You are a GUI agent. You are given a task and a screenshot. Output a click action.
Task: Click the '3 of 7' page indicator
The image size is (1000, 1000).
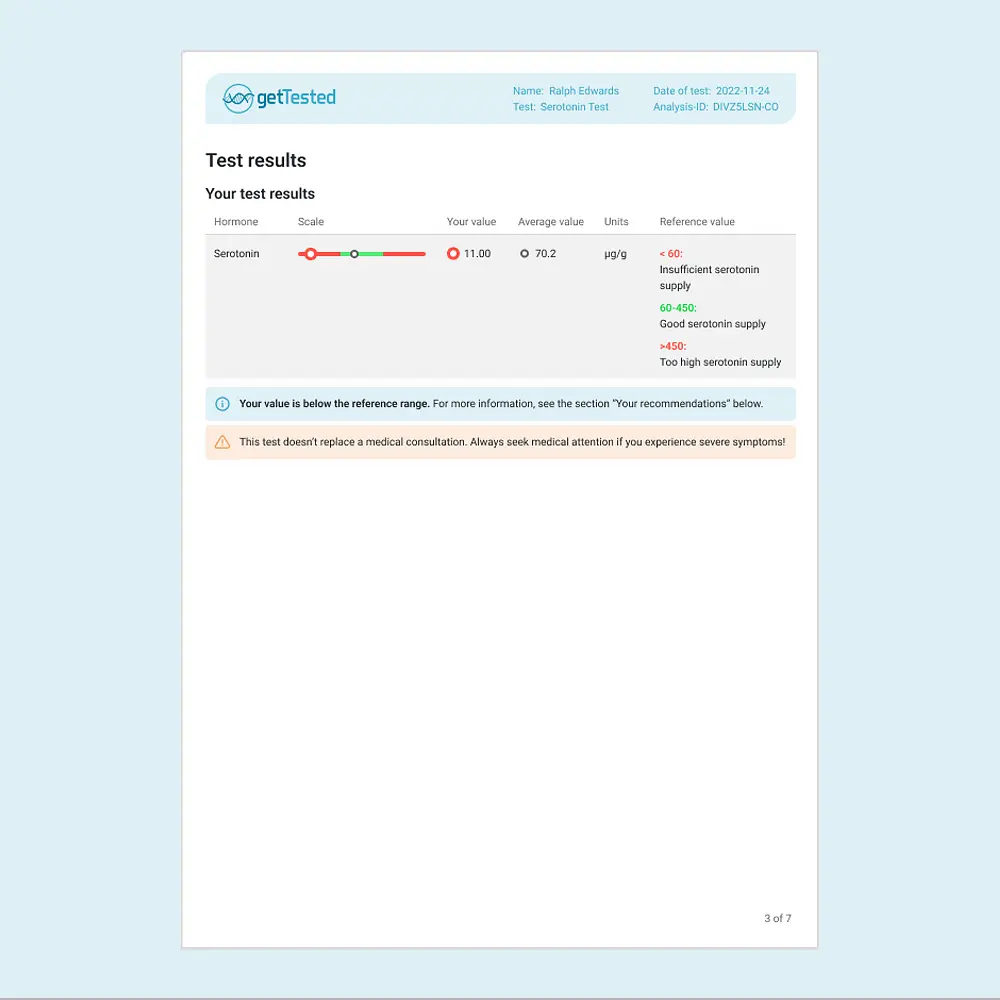point(777,918)
